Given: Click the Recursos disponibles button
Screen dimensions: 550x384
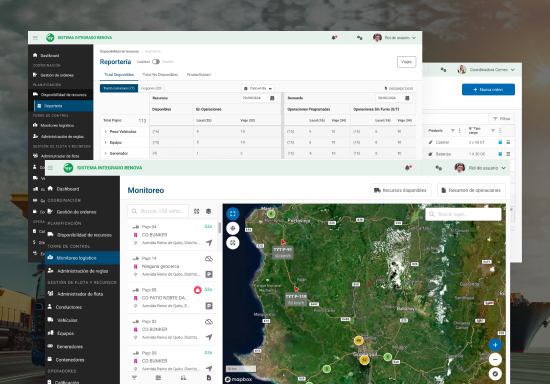Looking at the screenshot, I should (401, 190).
